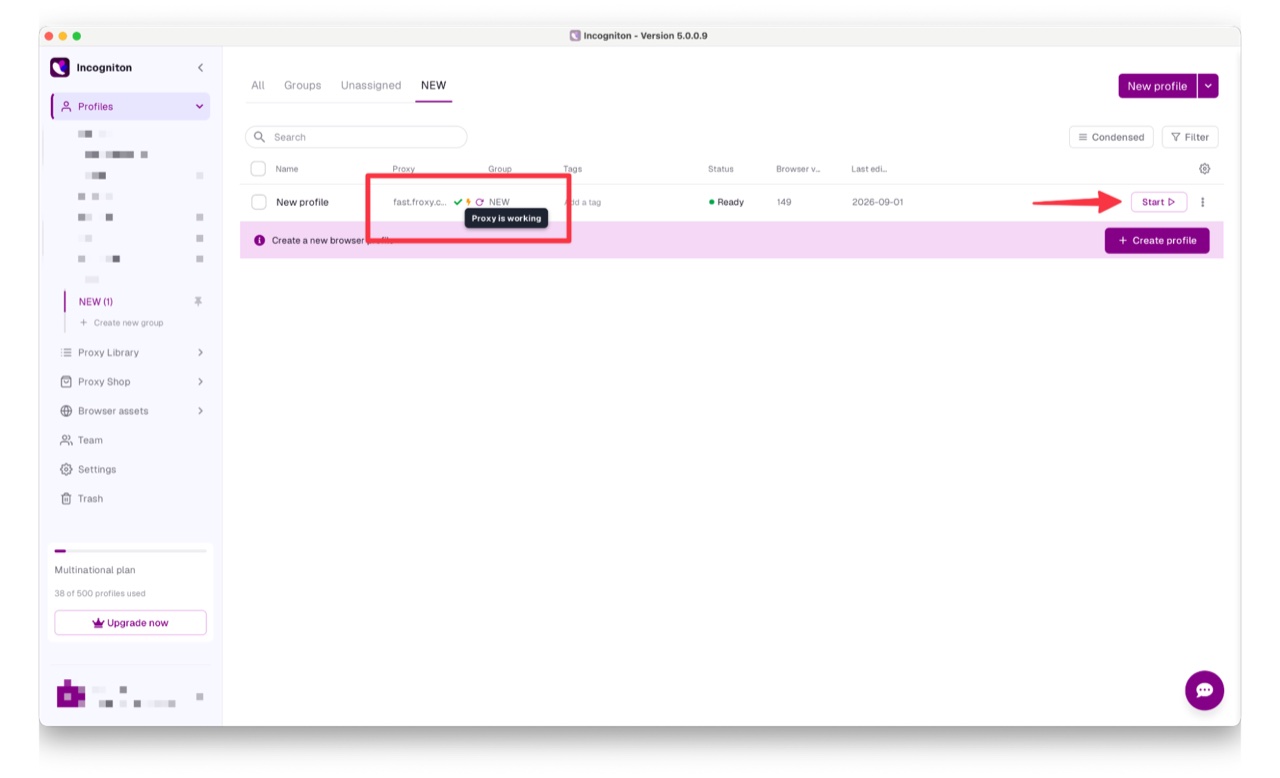The image size is (1280, 778).
Task: Click the fast.froxy proxy text
Action: click(x=419, y=202)
